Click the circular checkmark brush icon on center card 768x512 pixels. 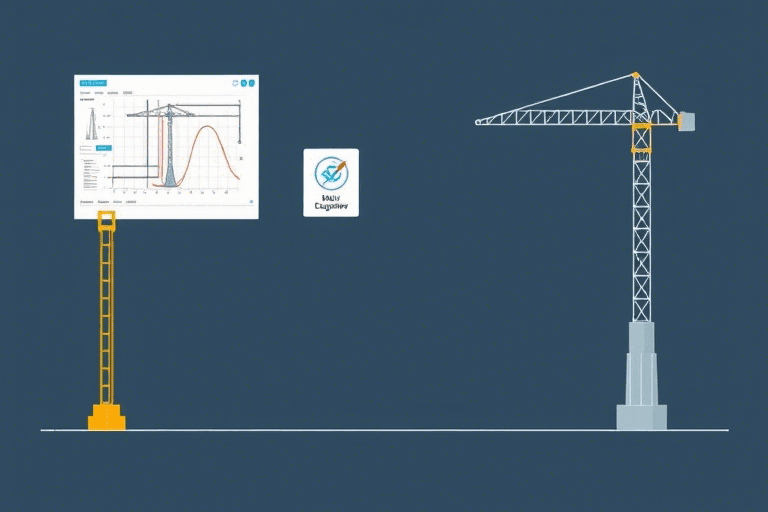(330, 173)
